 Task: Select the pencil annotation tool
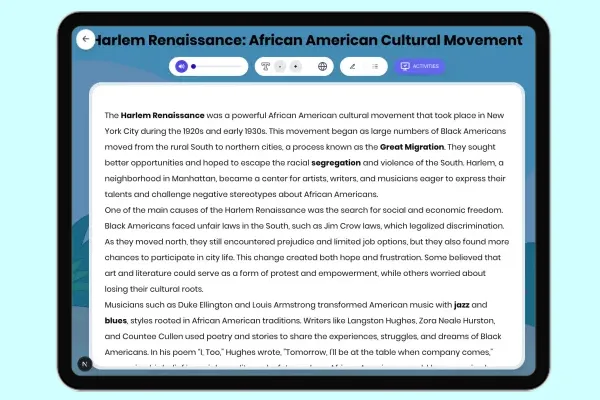coord(352,67)
